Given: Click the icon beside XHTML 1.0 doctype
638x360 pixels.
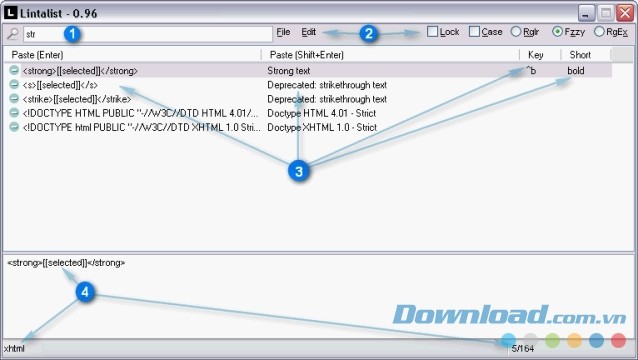Looking at the screenshot, I should click(14, 127).
